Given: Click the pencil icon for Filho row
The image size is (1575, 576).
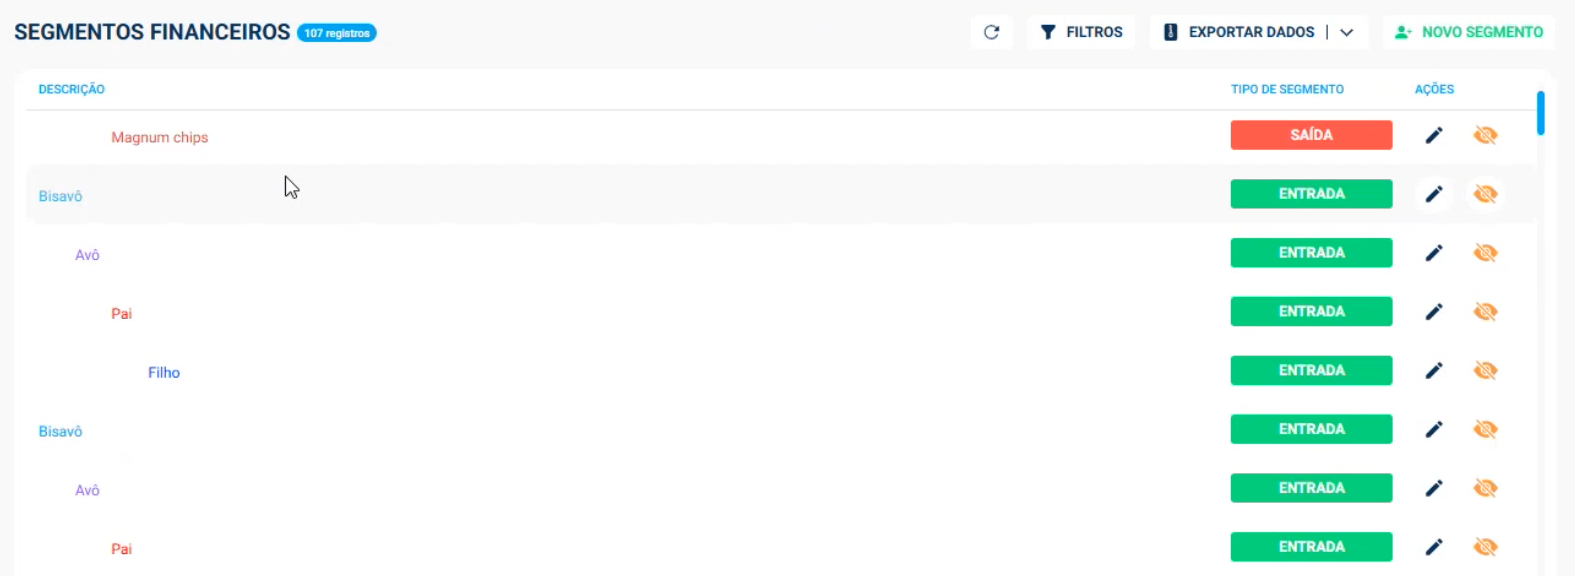Looking at the screenshot, I should (x=1434, y=371).
